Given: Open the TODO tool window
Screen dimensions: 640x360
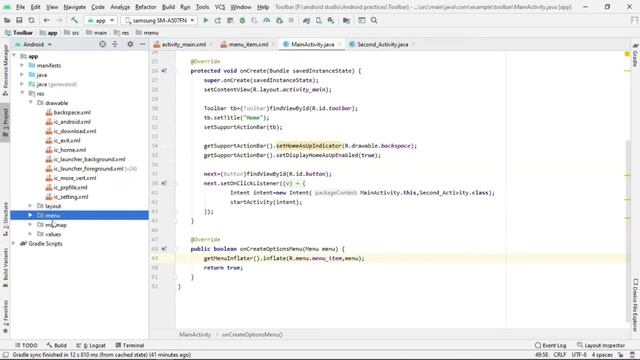Looking at the screenshot, I should point(26,345).
